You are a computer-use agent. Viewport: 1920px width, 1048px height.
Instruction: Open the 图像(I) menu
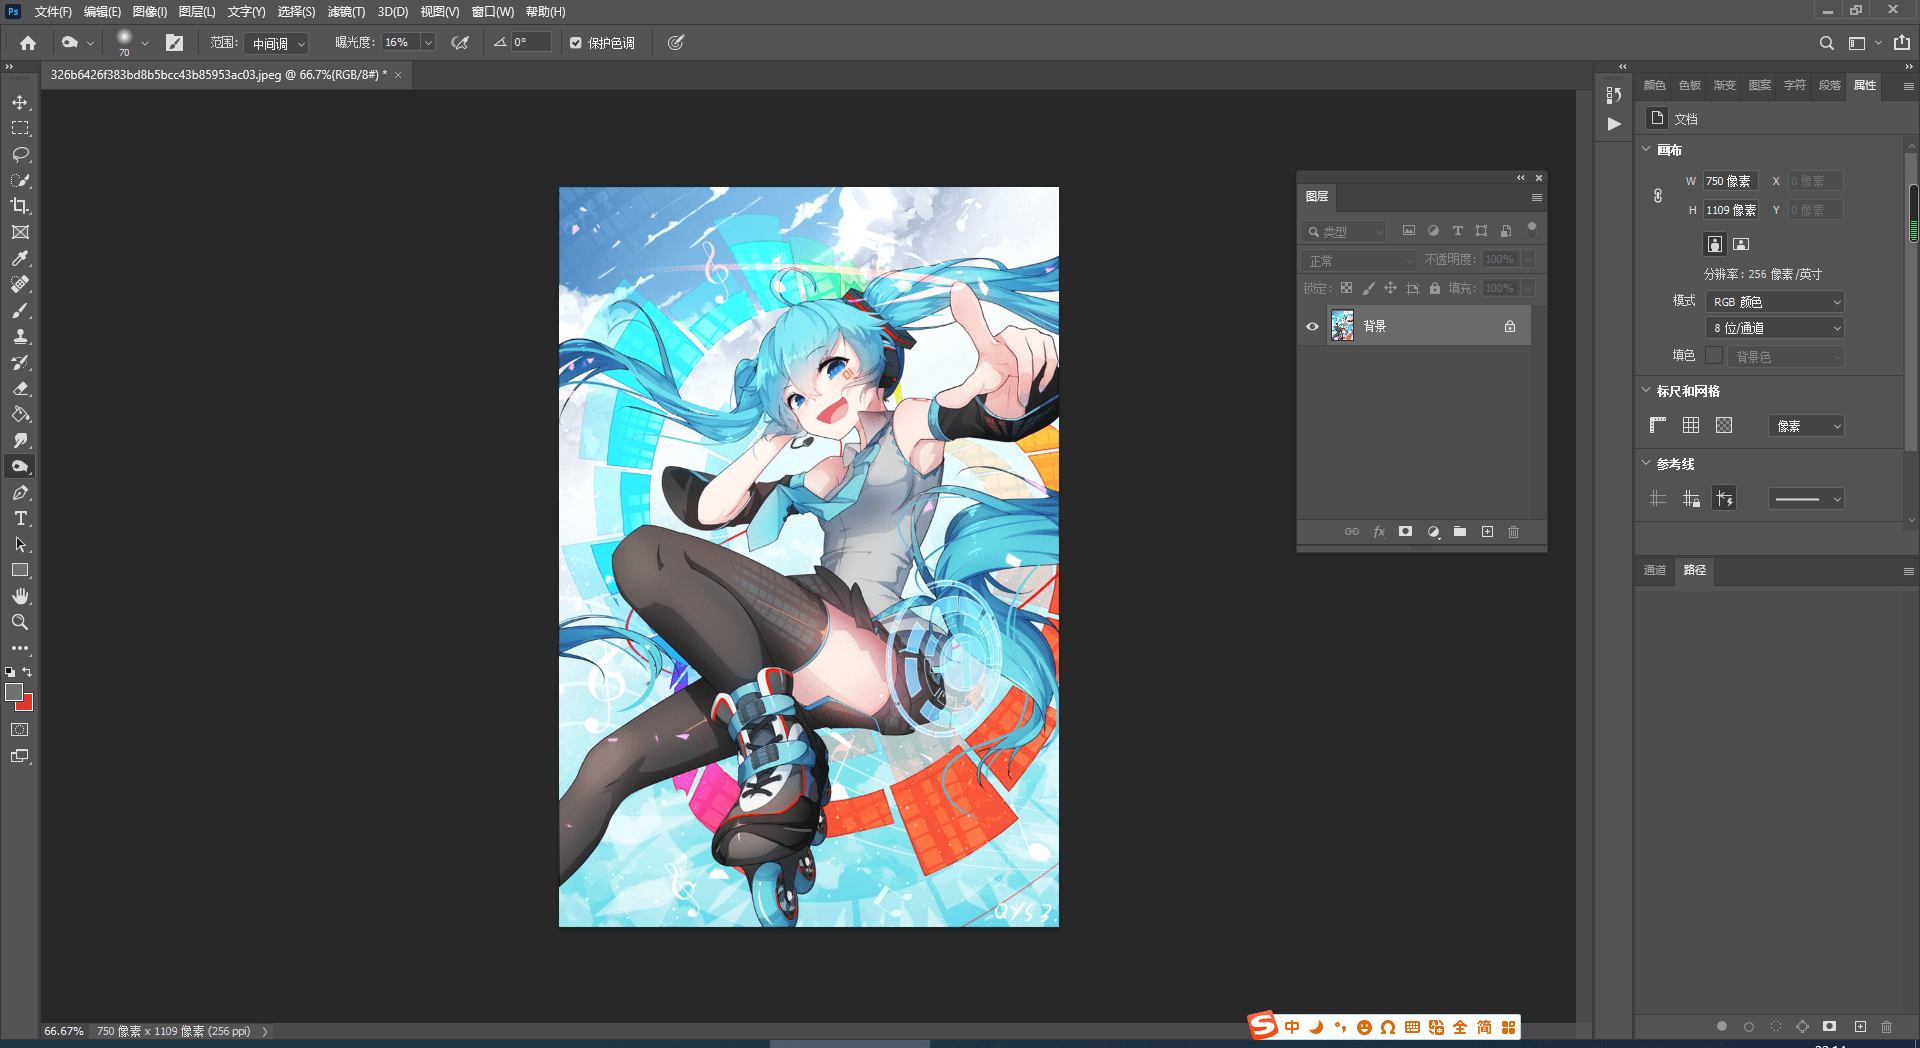(x=150, y=12)
